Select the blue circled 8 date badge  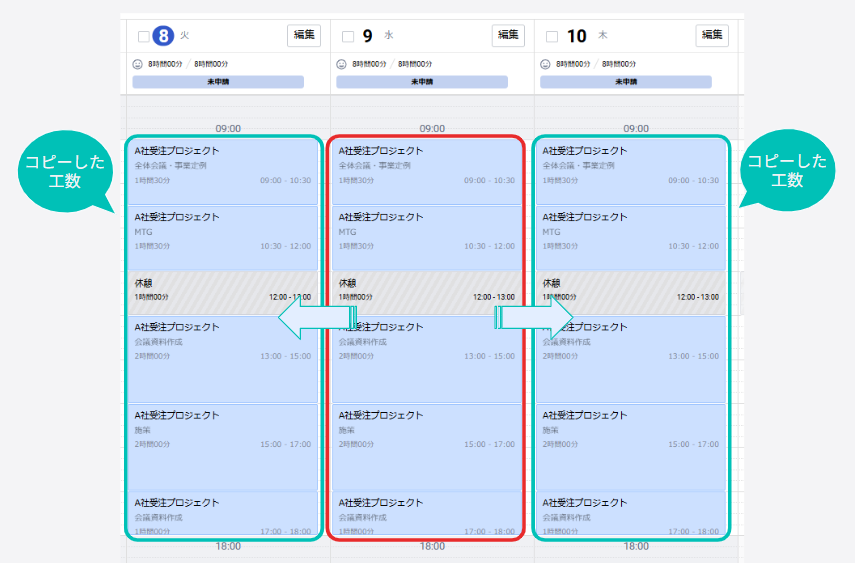click(x=163, y=36)
